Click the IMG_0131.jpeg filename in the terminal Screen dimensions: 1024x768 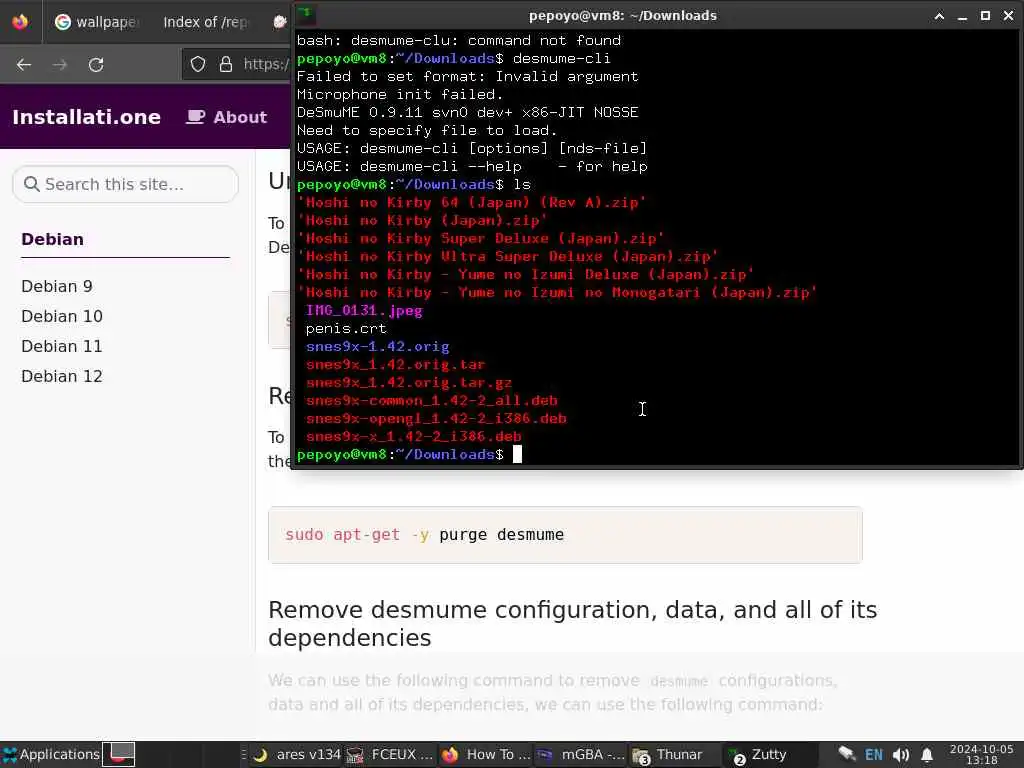pos(364,311)
